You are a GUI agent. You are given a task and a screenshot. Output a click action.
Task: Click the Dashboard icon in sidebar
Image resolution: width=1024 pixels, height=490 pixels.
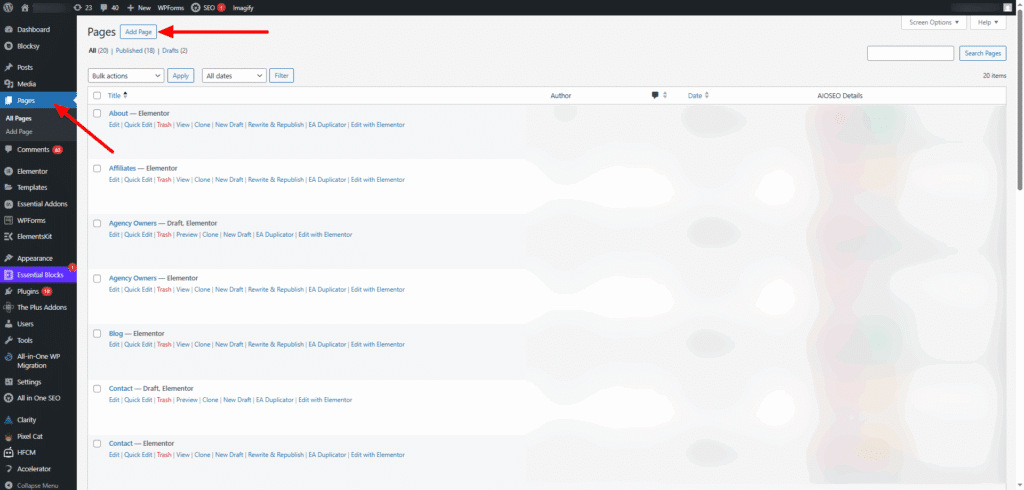(8, 29)
